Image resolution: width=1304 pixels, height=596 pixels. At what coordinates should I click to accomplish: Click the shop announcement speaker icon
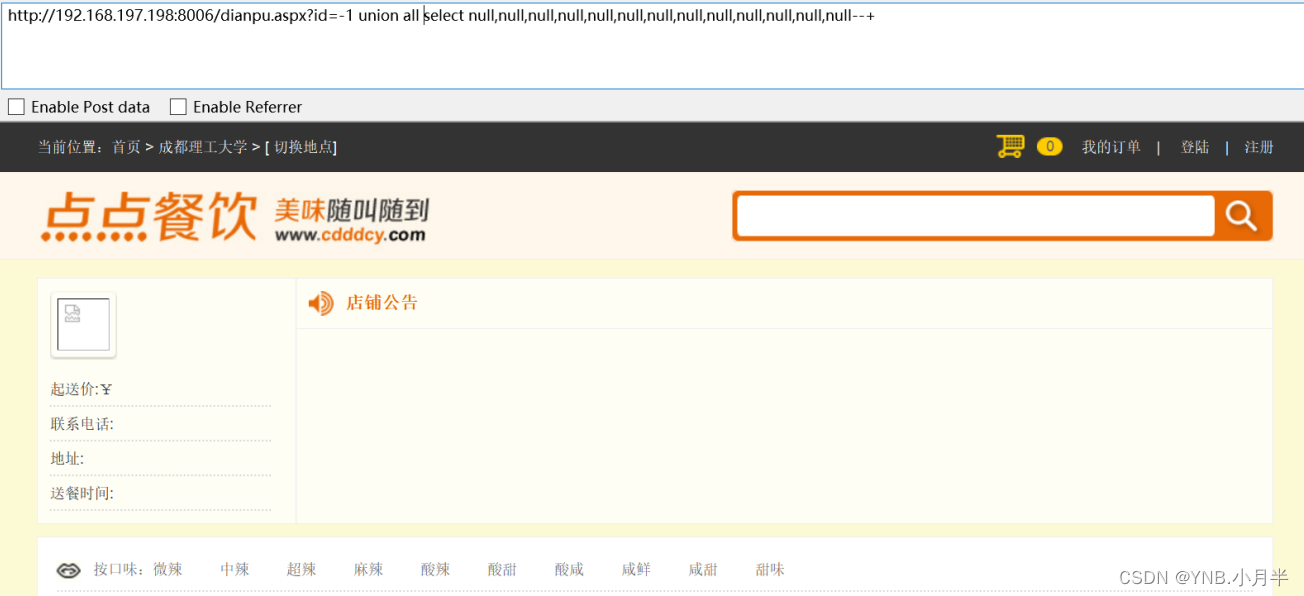coord(321,303)
